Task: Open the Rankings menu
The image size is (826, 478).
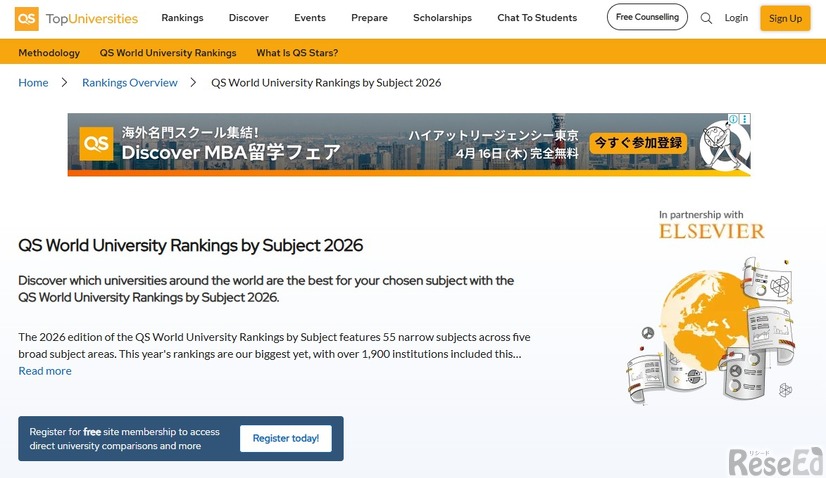Action: (x=182, y=18)
